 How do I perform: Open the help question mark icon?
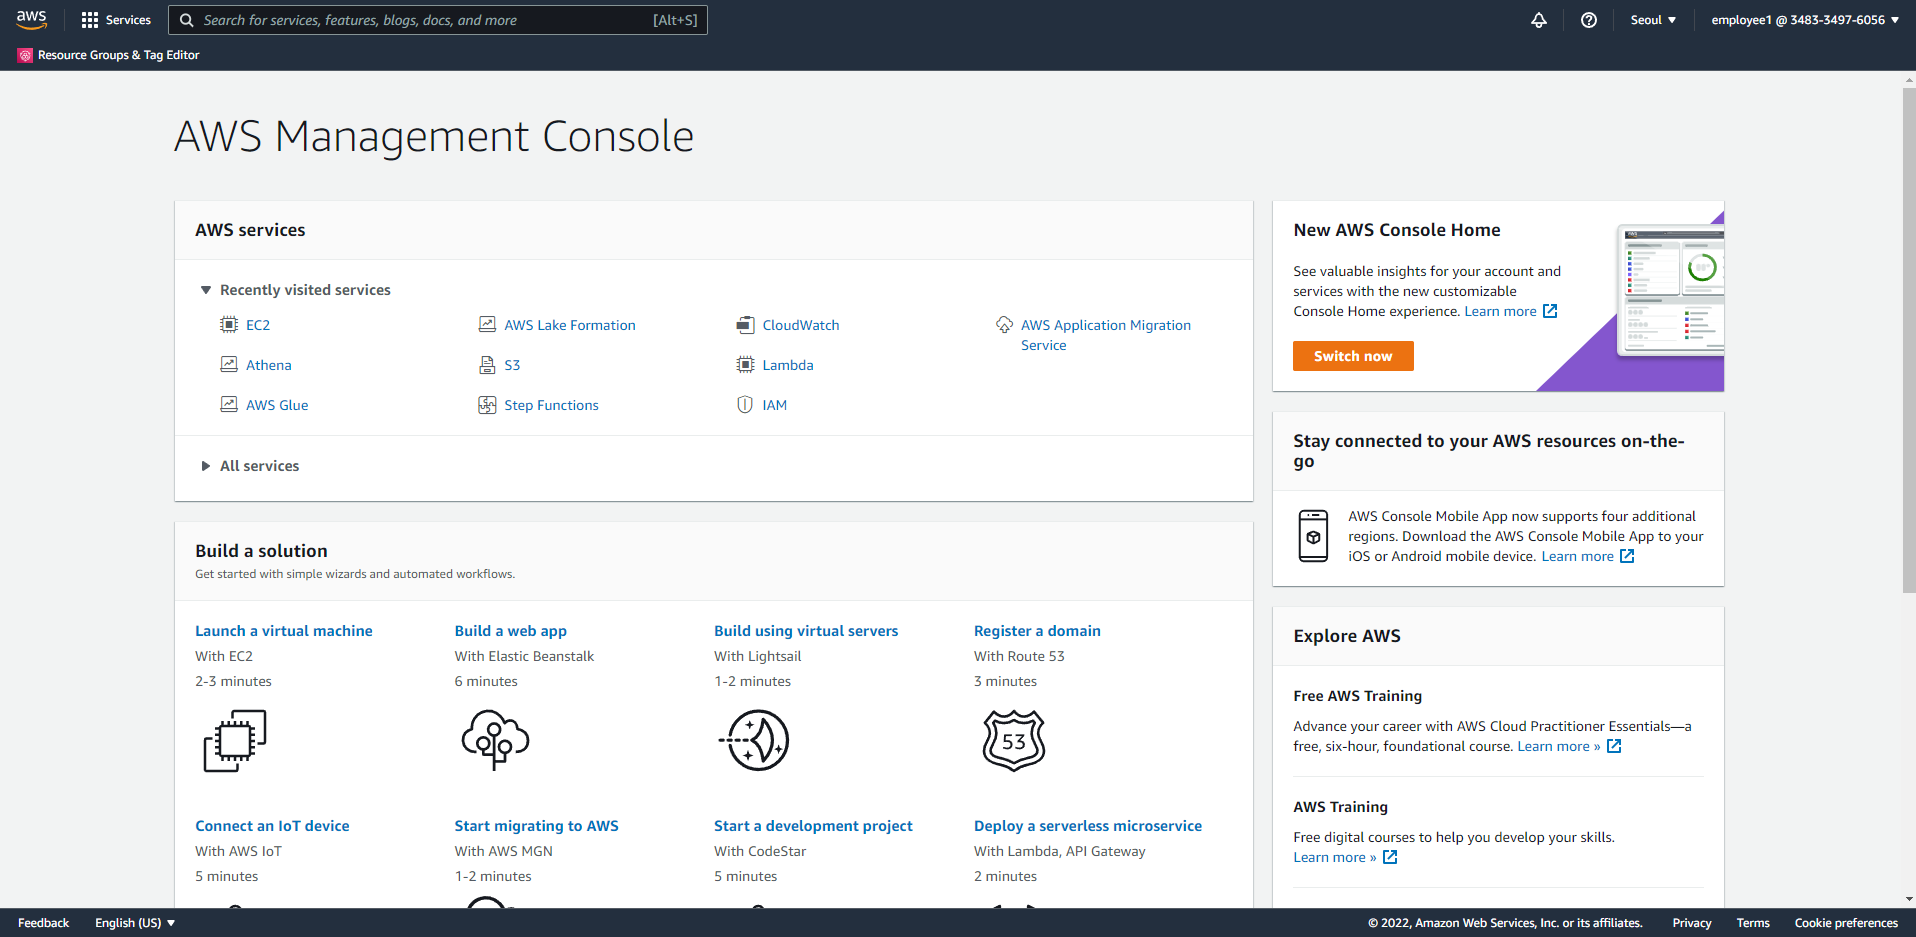point(1589,20)
